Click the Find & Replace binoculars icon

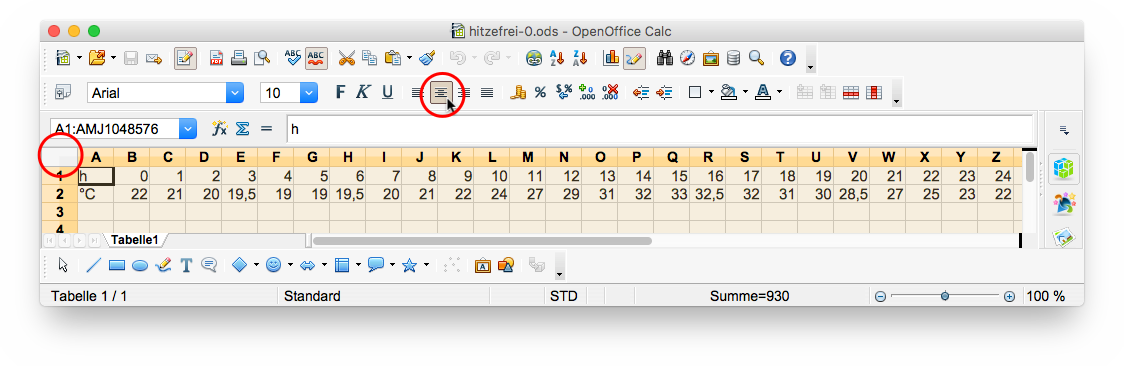coord(665,58)
